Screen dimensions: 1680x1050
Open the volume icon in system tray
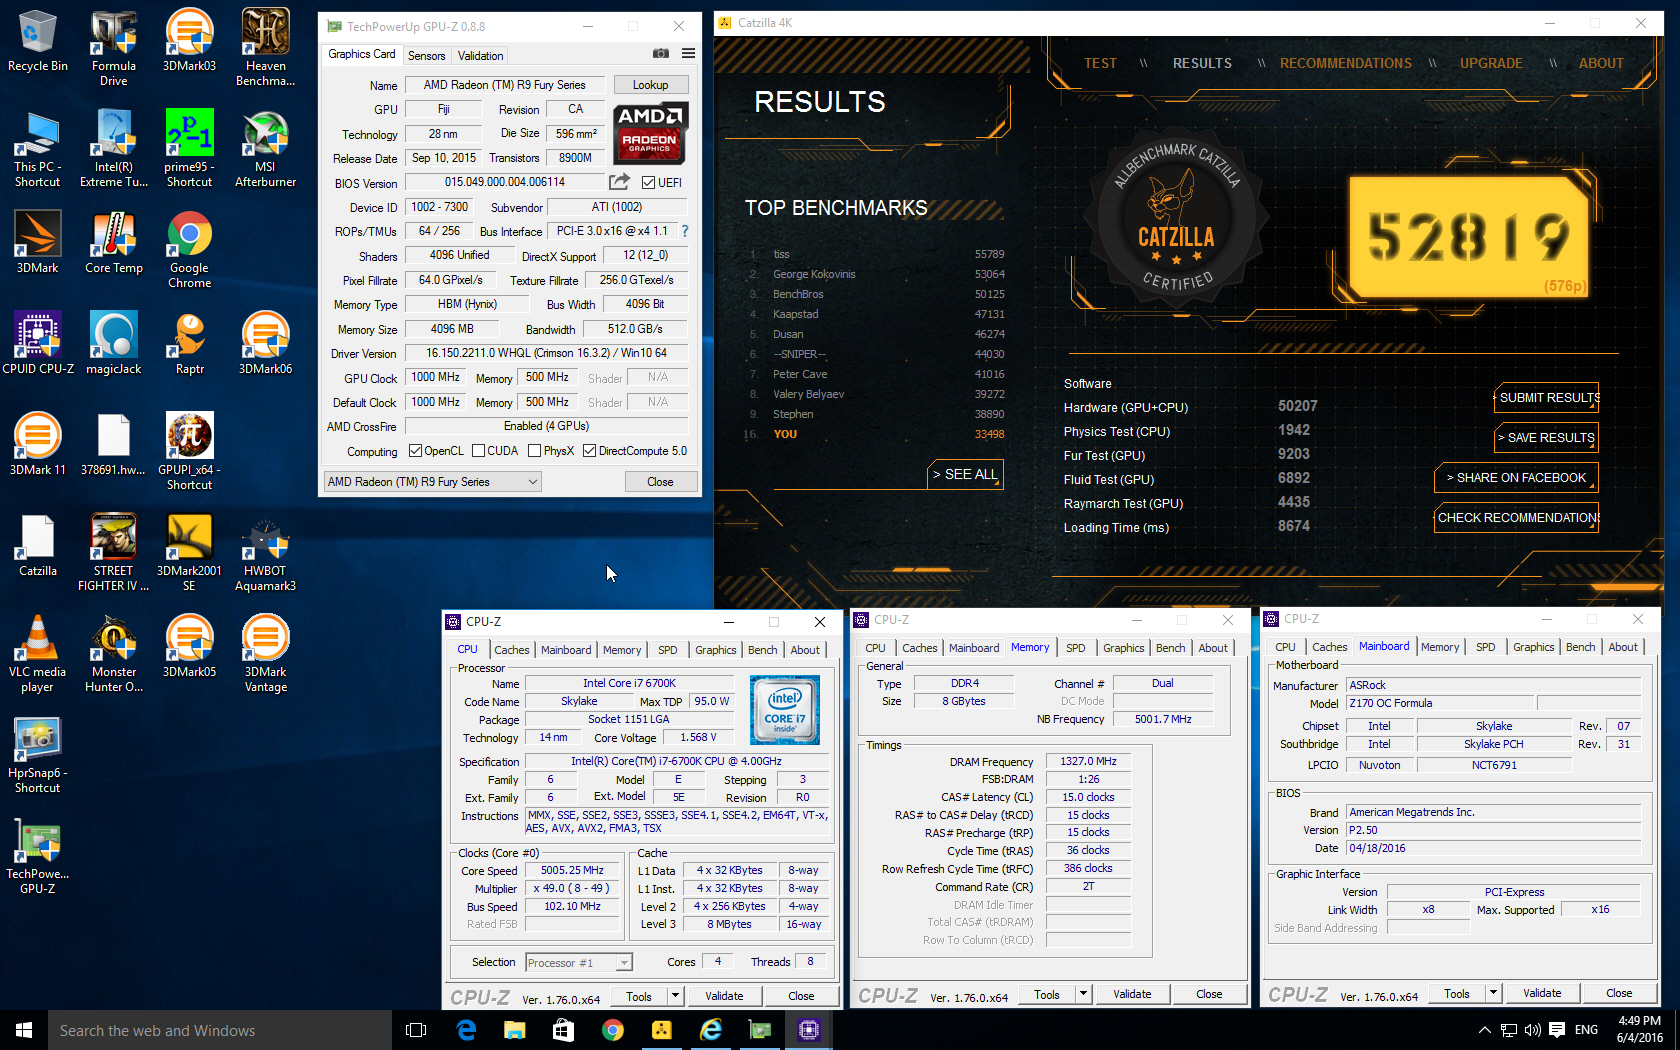pyautogui.click(x=1533, y=1030)
